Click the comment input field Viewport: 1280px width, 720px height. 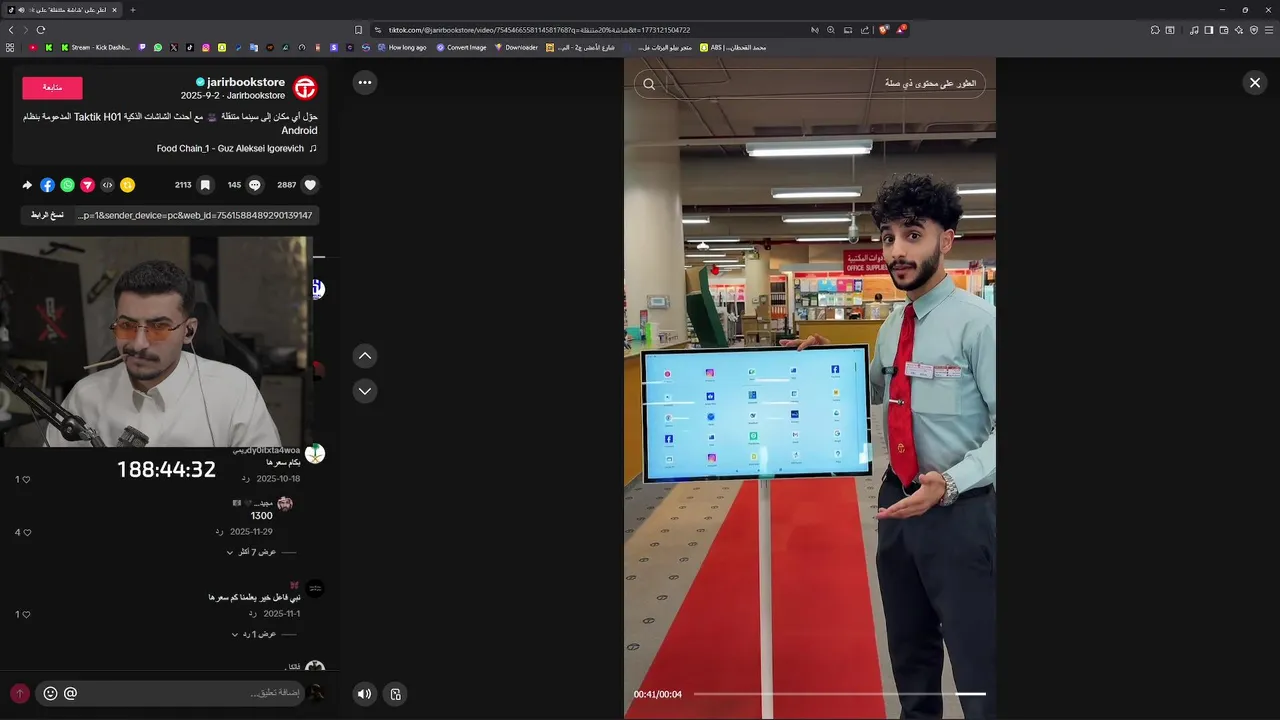(x=170, y=693)
